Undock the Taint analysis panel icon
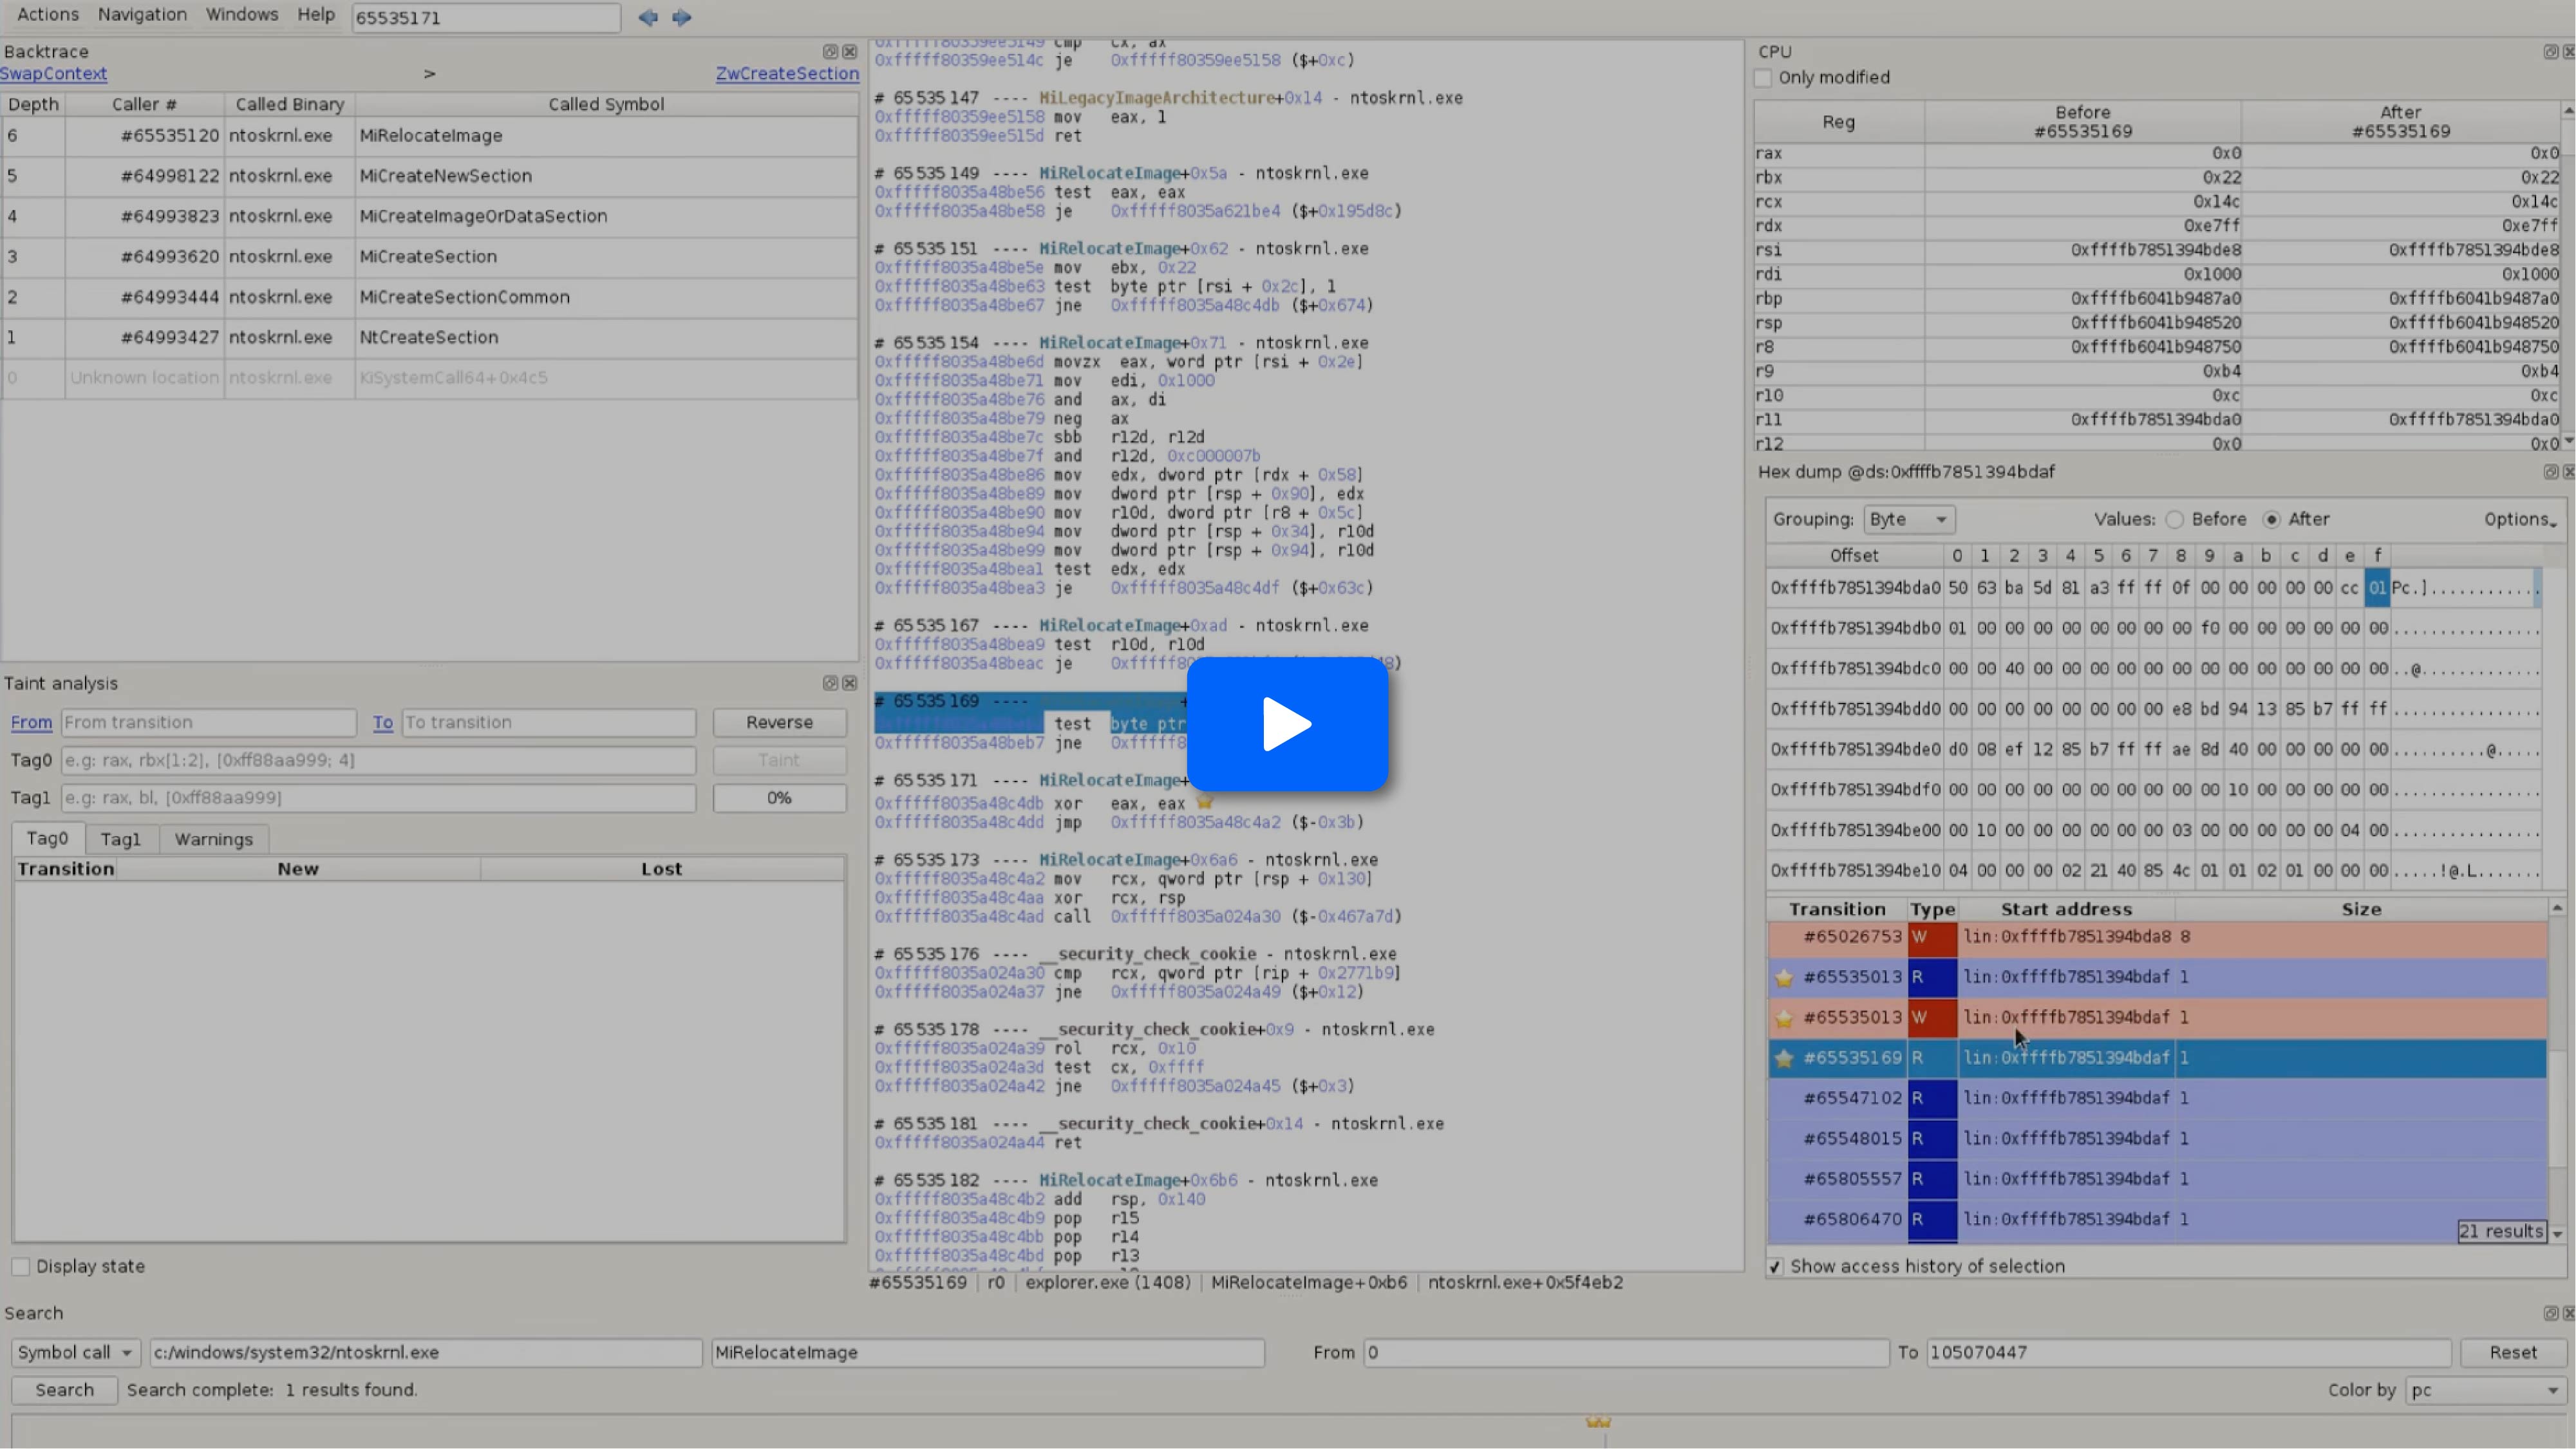The width and height of the screenshot is (2576, 1449). [829, 683]
